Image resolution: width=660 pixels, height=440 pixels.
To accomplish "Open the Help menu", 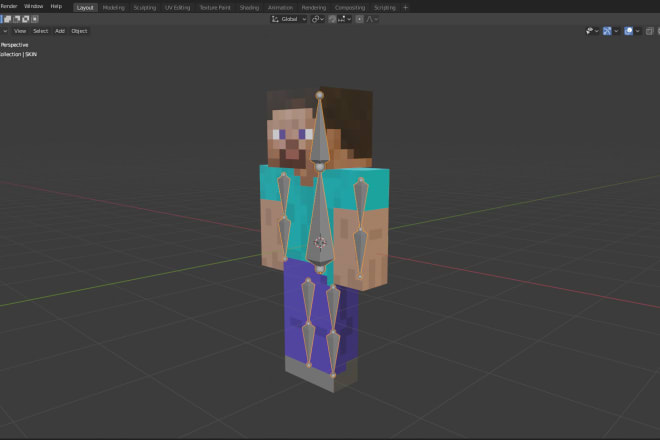I will click(x=56, y=6).
